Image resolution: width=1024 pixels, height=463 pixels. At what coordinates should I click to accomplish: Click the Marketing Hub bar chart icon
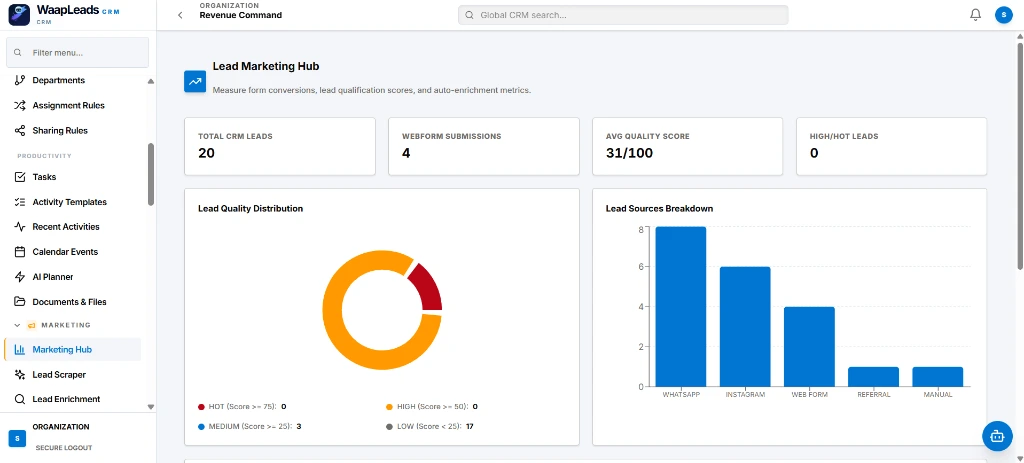20,349
